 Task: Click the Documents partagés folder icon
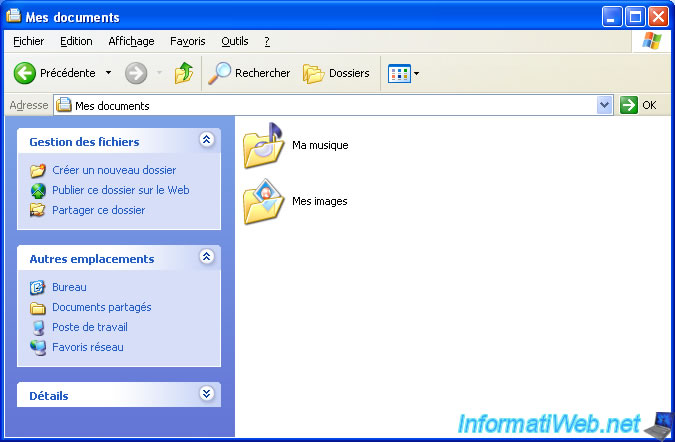pos(38,308)
